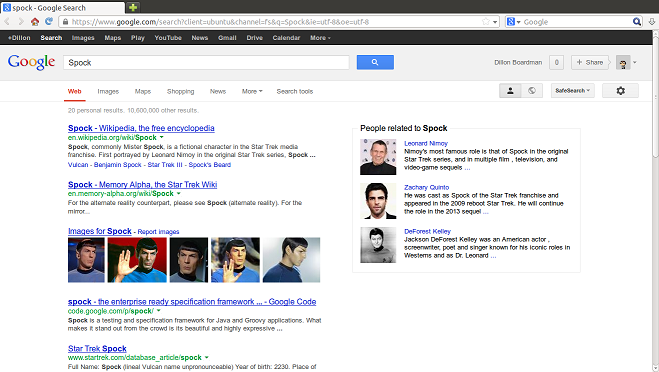Show personal results person toggle
Viewport: 659px width, 372px height.
[x=510, y=90]
